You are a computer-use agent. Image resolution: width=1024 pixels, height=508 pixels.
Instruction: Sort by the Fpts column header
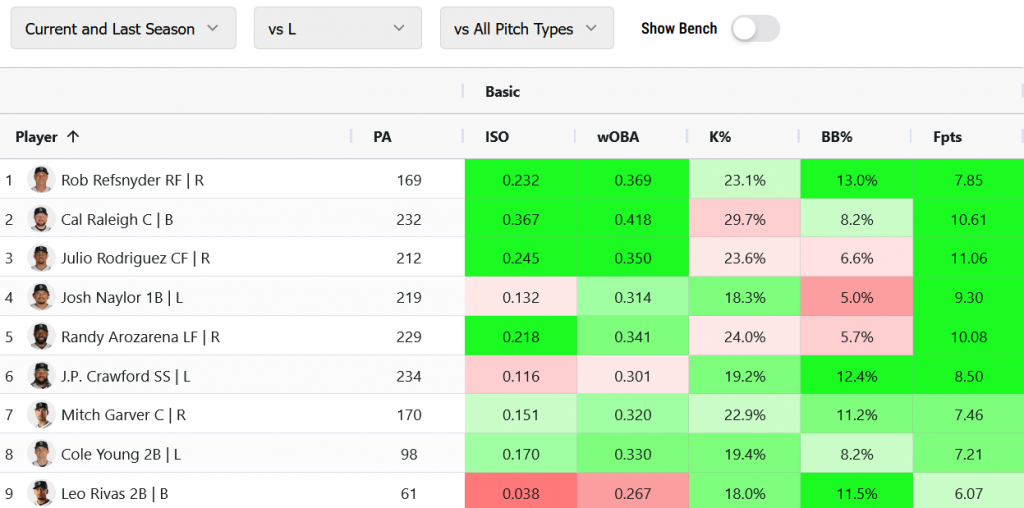click(947, 137)
